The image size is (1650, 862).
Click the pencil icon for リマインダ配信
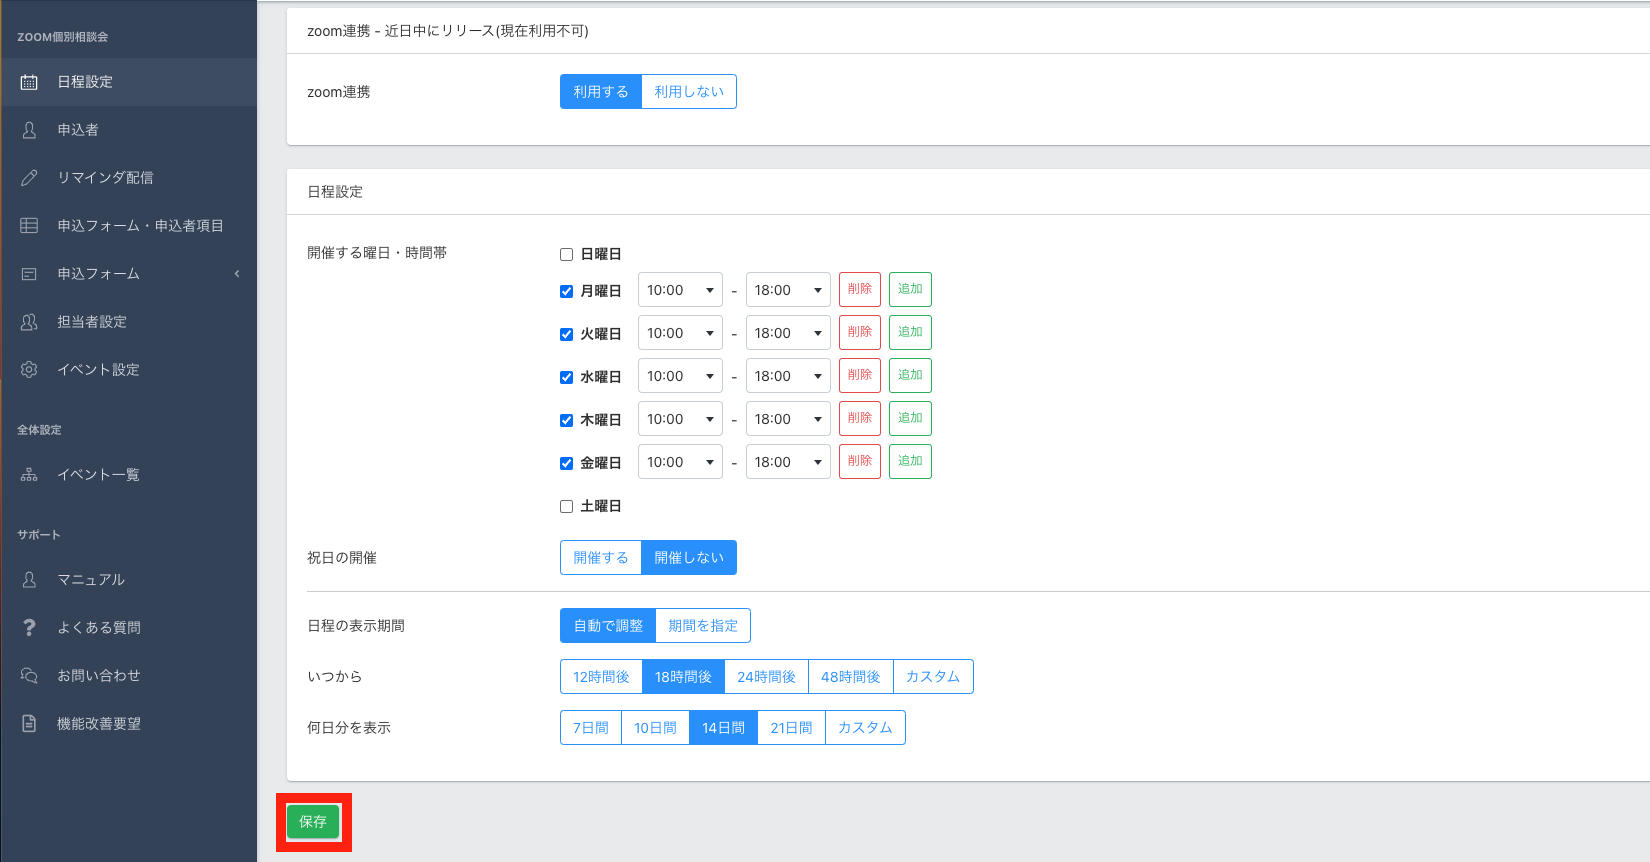coord(29,178)
